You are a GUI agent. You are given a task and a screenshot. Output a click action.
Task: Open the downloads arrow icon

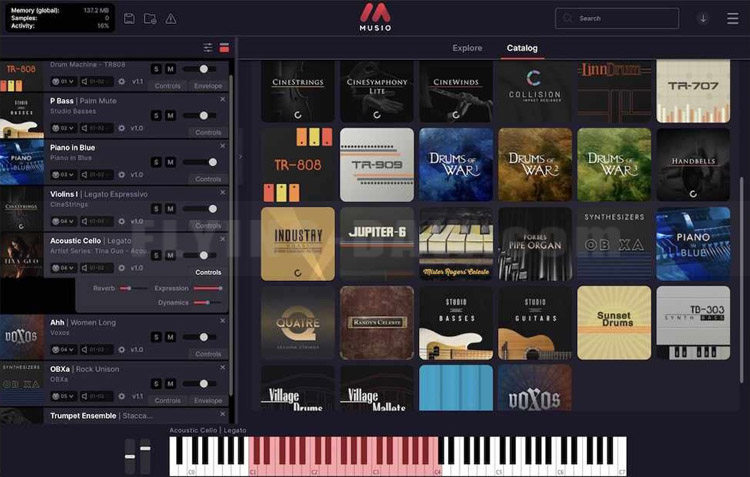(x=703, y=19)
